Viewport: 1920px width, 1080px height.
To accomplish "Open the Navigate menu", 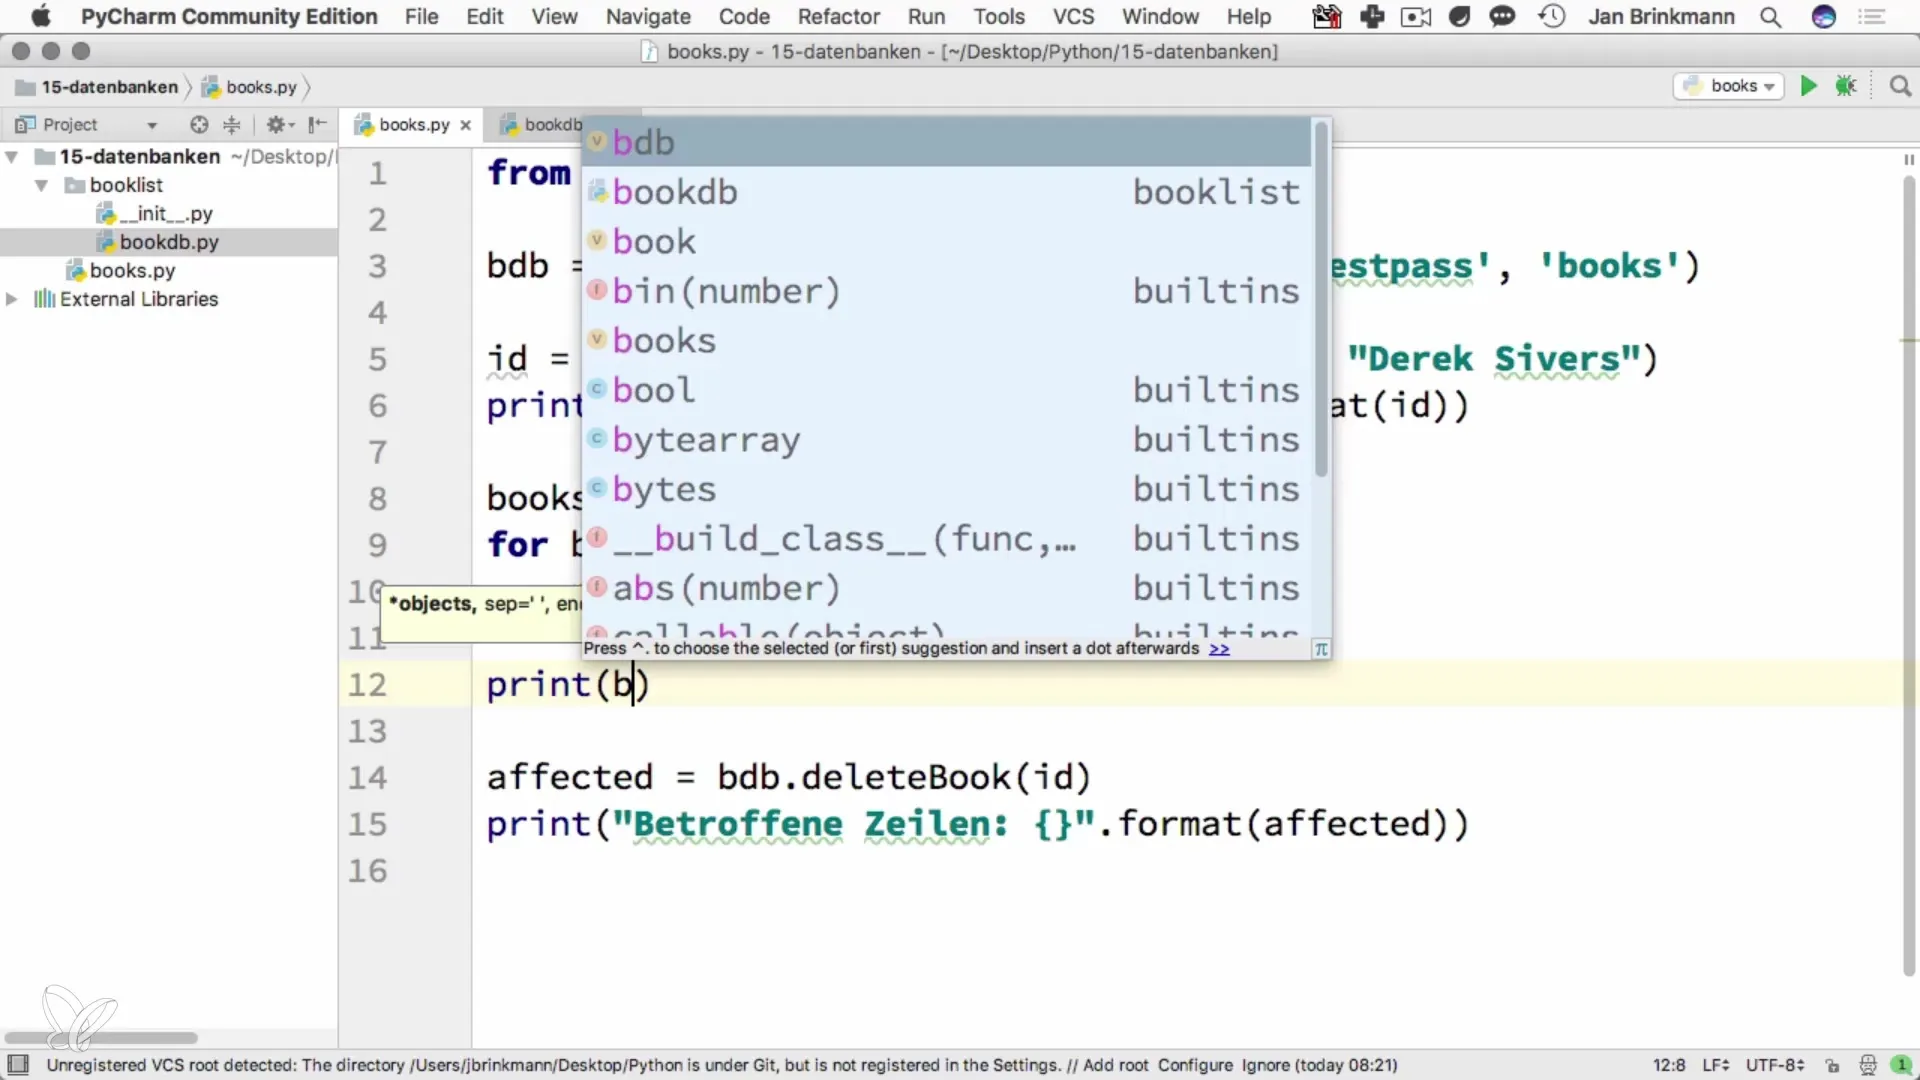I will [648, 17].
